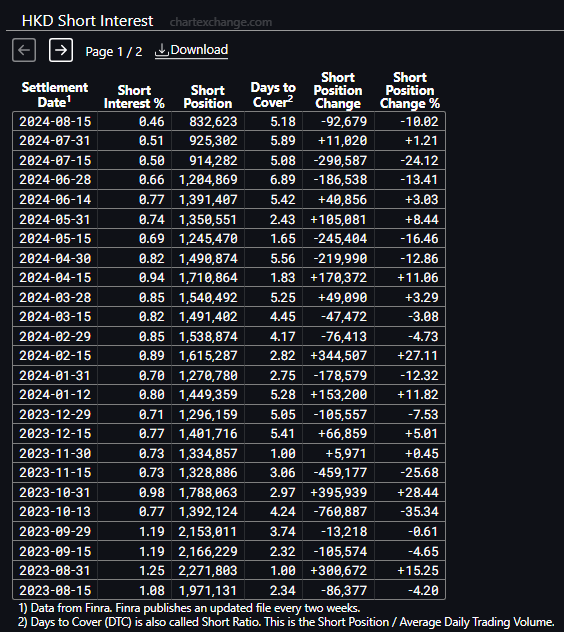Select date cell 2023-12-29
This screenshot has width=564, height=632.
(x=55, y=415)
